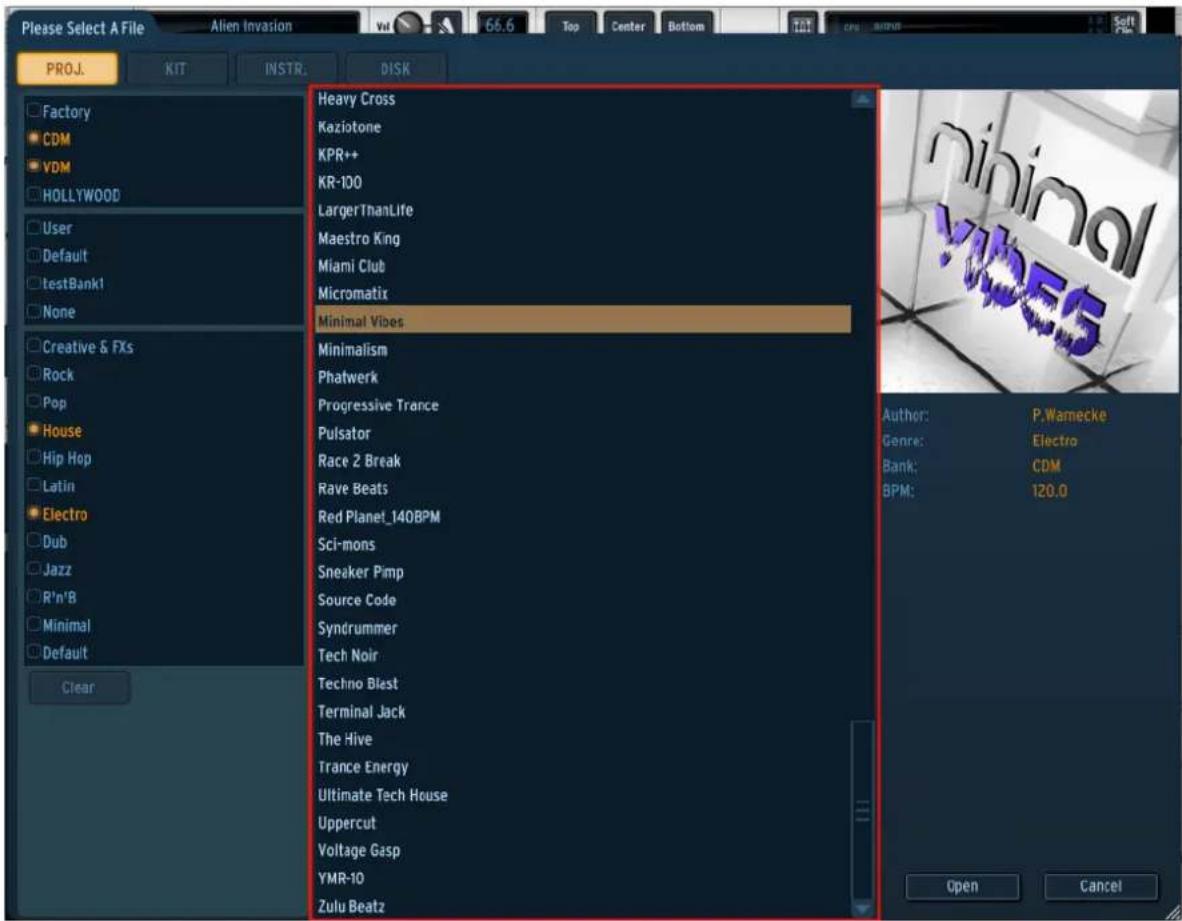The height and width of the screenshot is (921, 1182).
Task: Select Kaziotone in the file list
Action: [583, 127]
